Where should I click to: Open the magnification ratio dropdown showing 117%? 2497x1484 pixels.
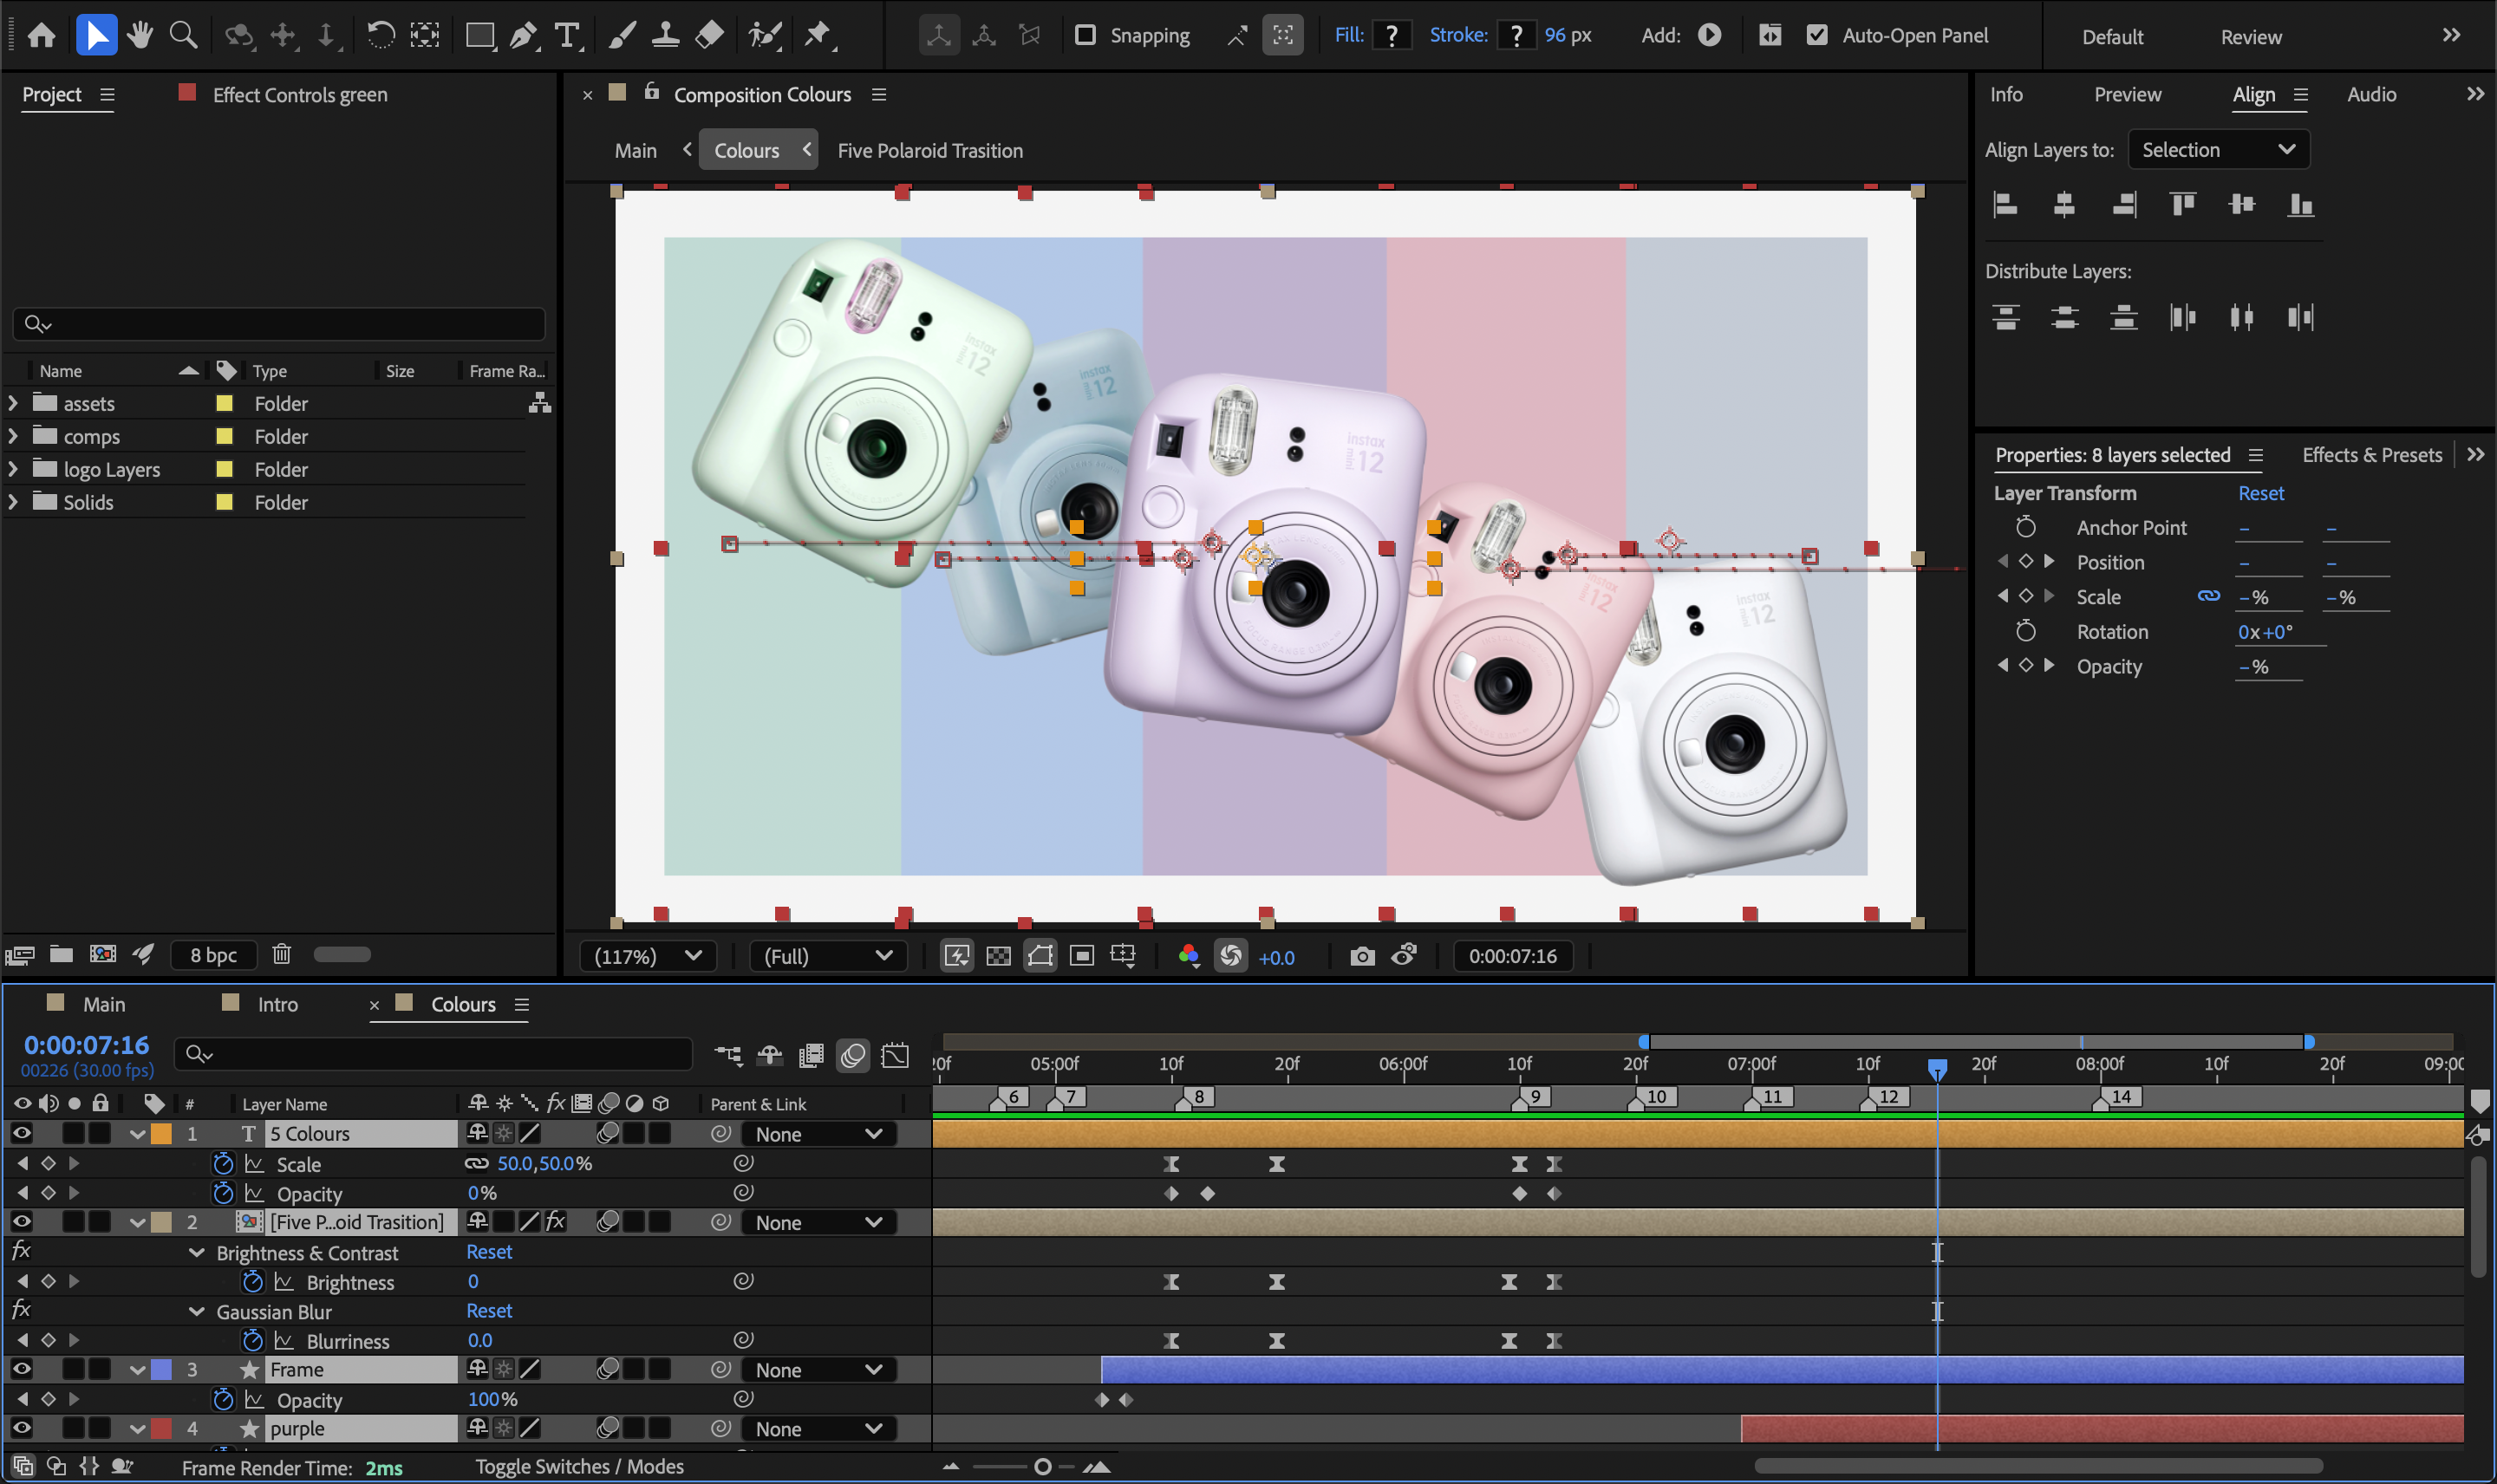(647, 956)
